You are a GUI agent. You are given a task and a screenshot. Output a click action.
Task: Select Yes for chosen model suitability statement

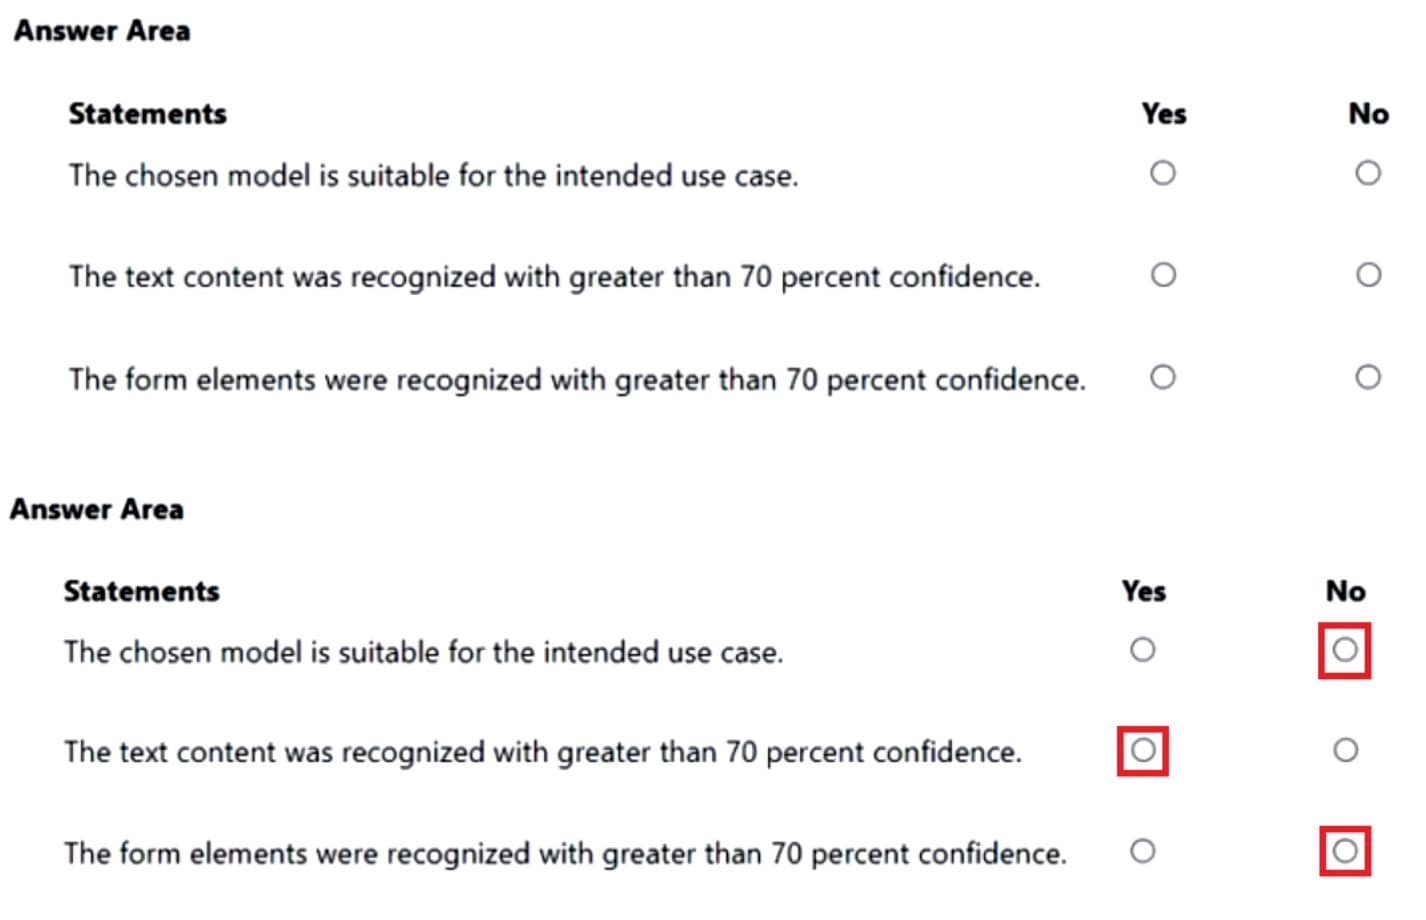(x=1163, y=174)
